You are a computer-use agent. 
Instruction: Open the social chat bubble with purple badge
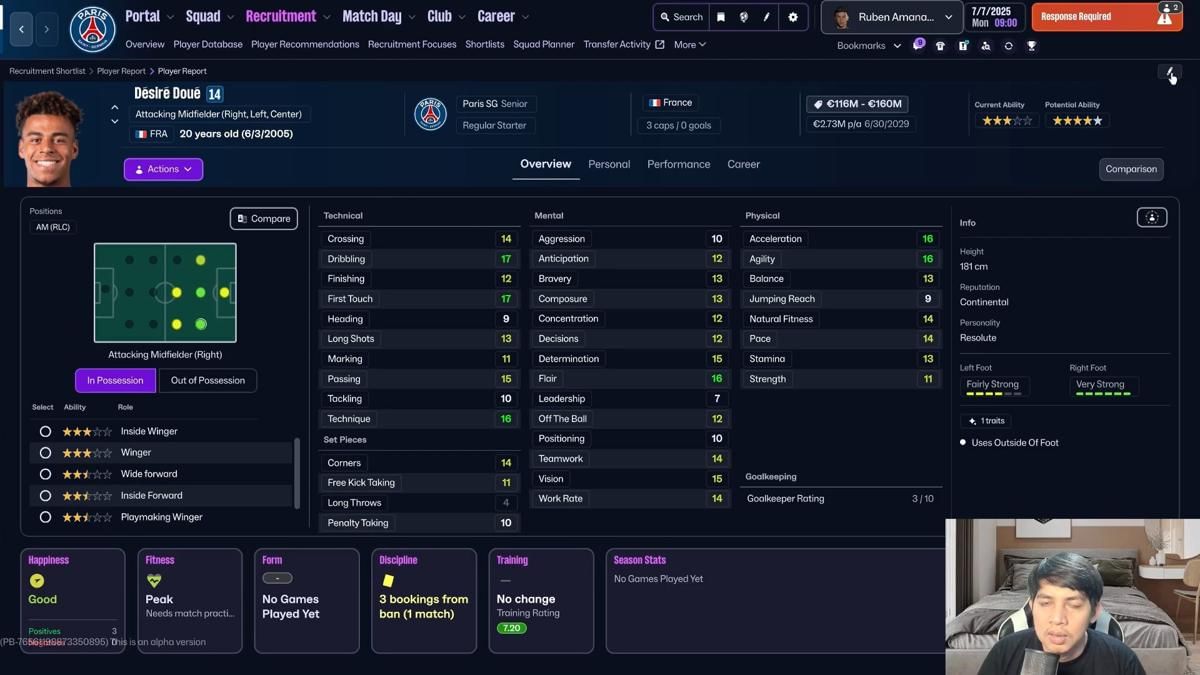[919, 45]
